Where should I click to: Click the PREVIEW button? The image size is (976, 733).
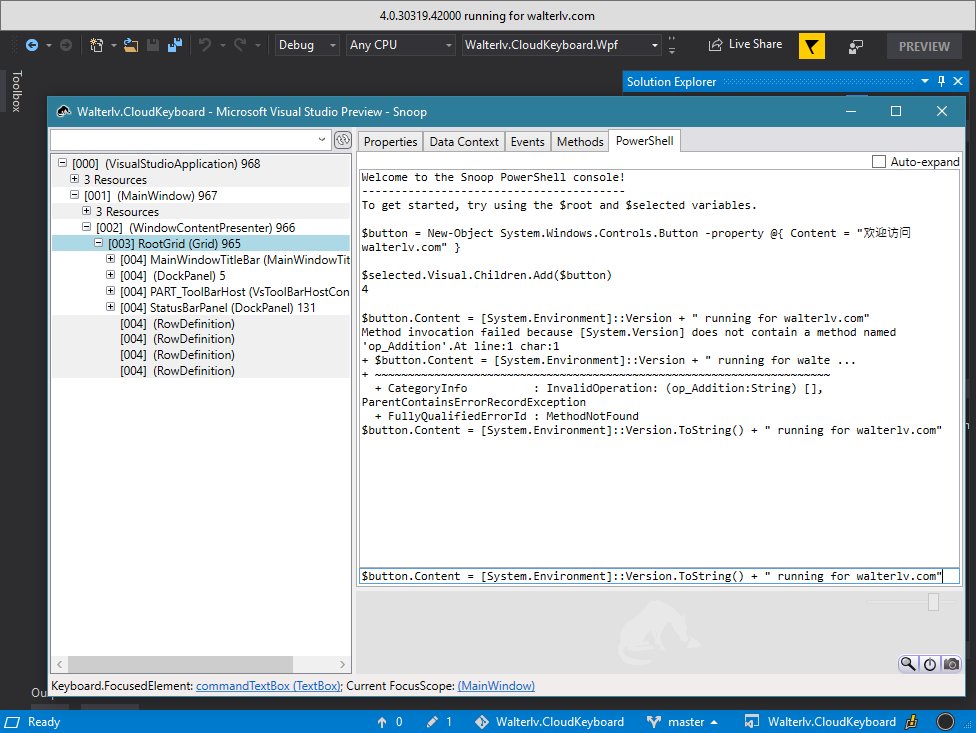[923, 46]
